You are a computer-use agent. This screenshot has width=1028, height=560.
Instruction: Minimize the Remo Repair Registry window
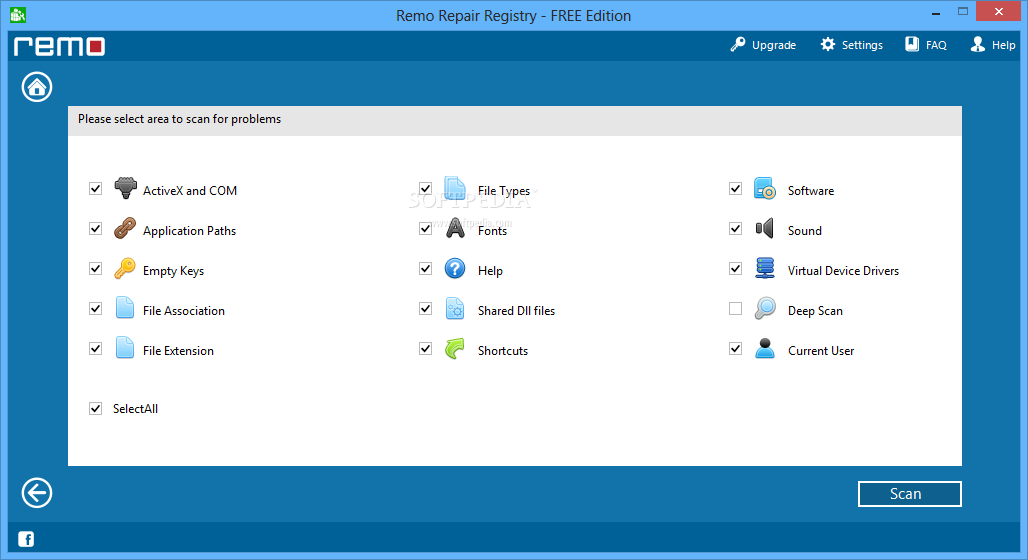pyautogui.click(x=936, y=12)
